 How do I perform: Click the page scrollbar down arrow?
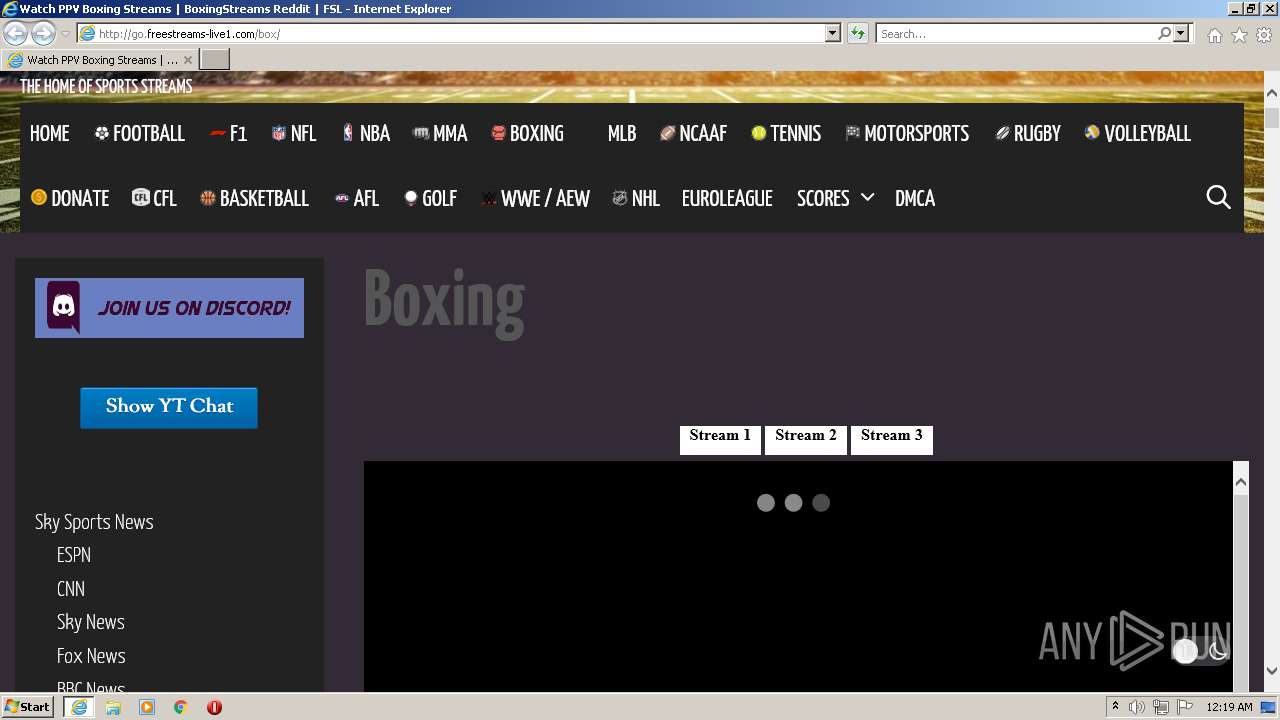[1272, 671]
